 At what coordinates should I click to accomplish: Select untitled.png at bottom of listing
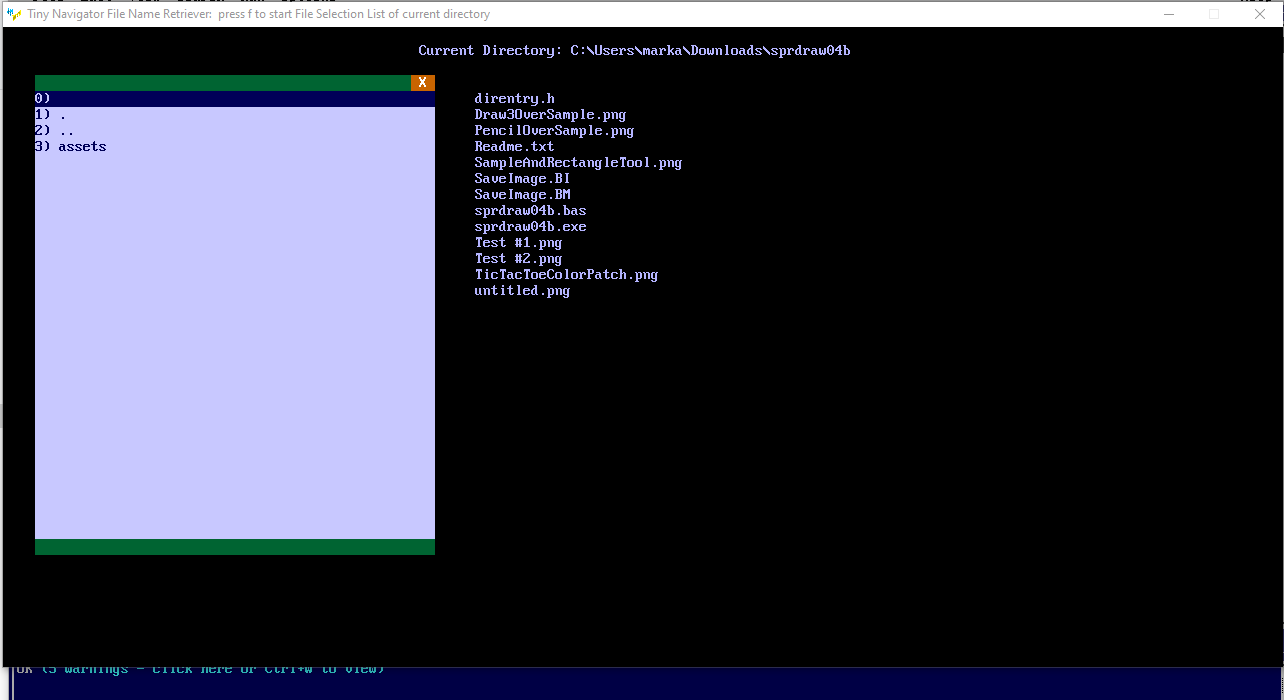[522, 291]
